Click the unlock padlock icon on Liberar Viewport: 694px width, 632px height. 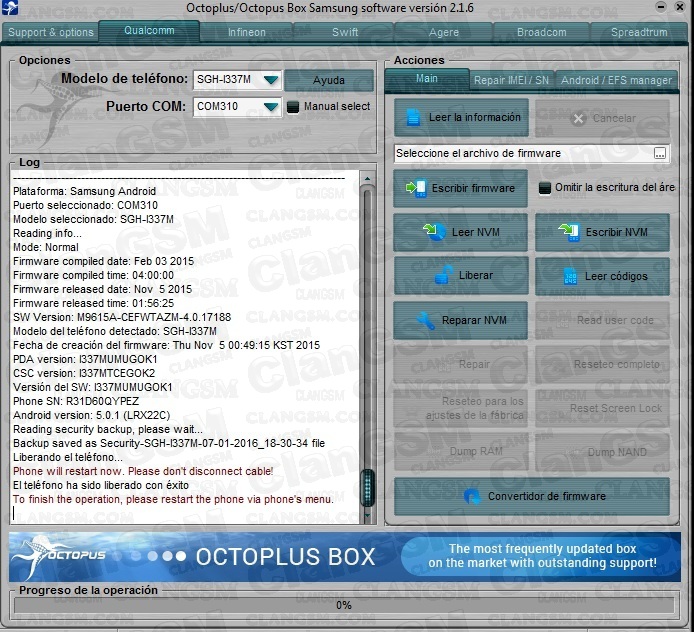point(443,275)
